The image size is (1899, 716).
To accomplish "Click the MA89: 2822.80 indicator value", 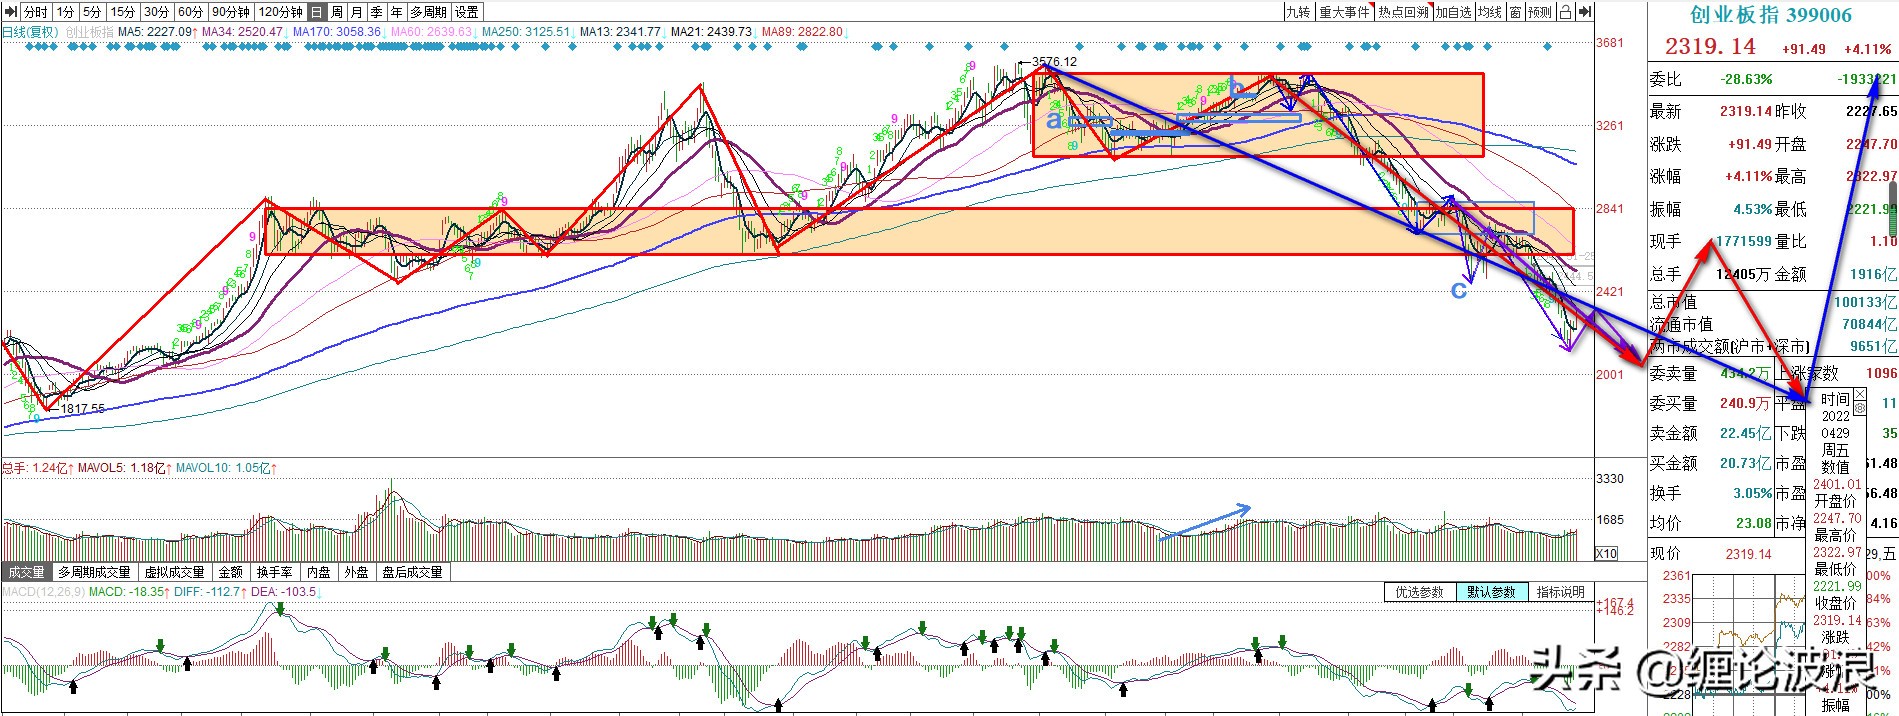I will pyautogui.click(x=804, y=32).
